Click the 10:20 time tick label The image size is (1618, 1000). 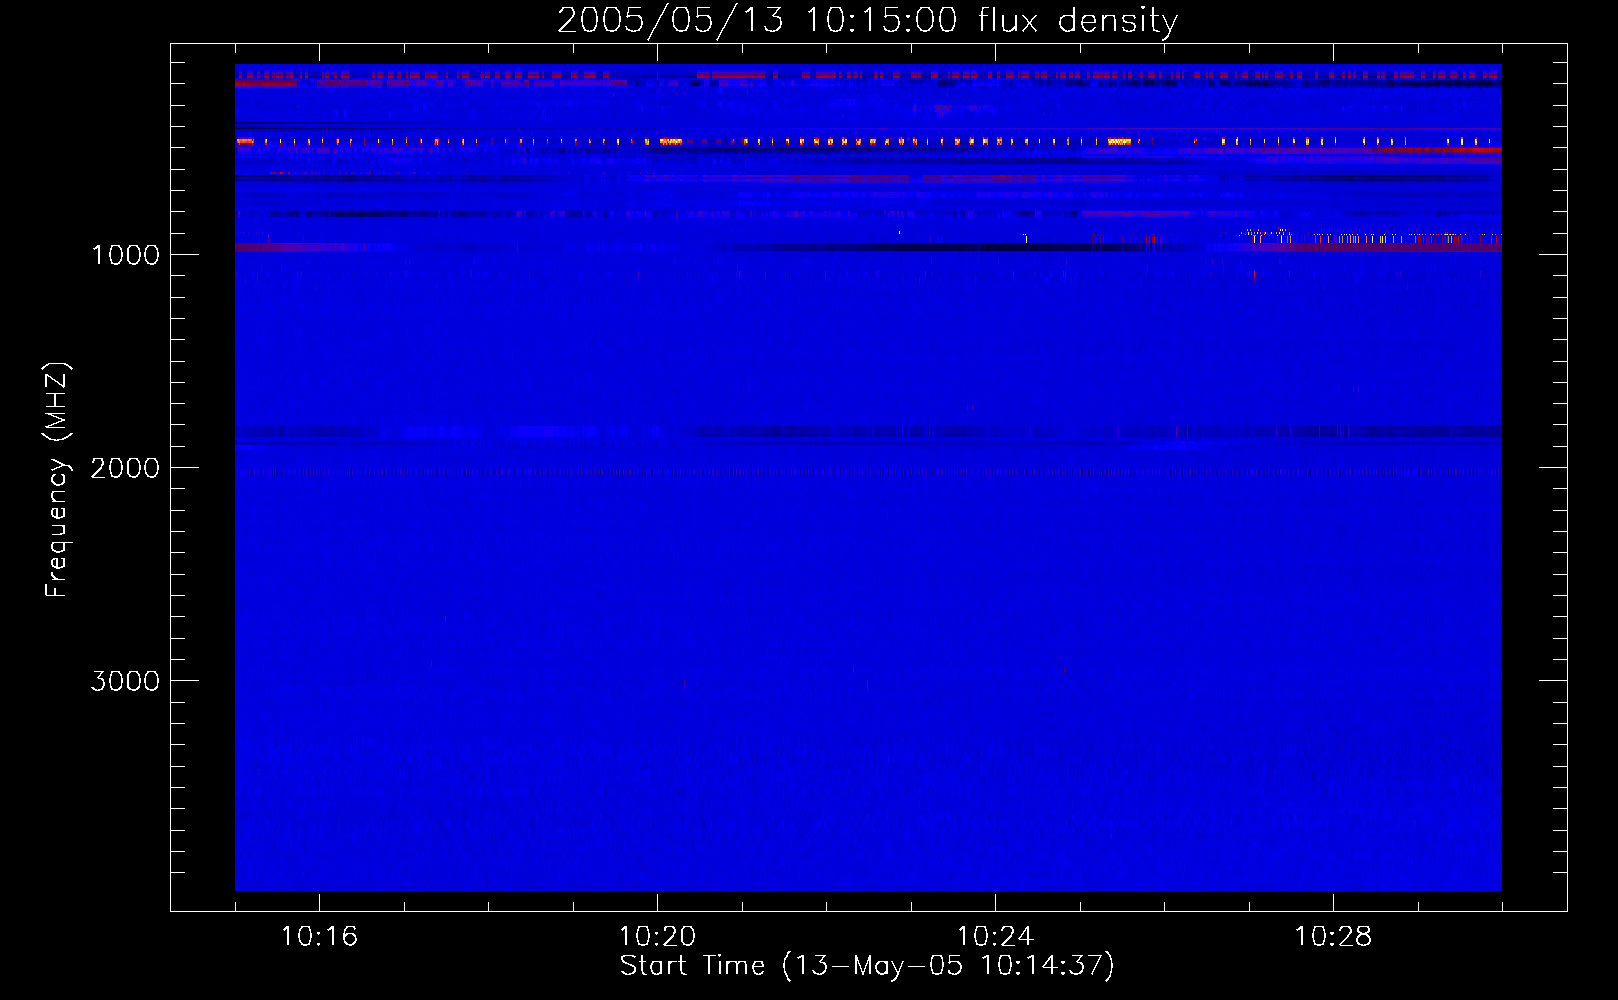[657, 936]
